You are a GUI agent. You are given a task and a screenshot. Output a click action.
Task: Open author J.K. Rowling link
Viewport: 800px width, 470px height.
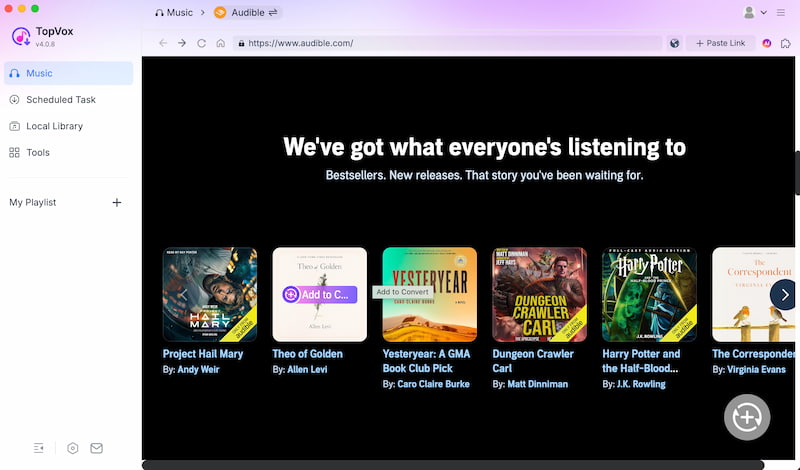click(641, 384)
